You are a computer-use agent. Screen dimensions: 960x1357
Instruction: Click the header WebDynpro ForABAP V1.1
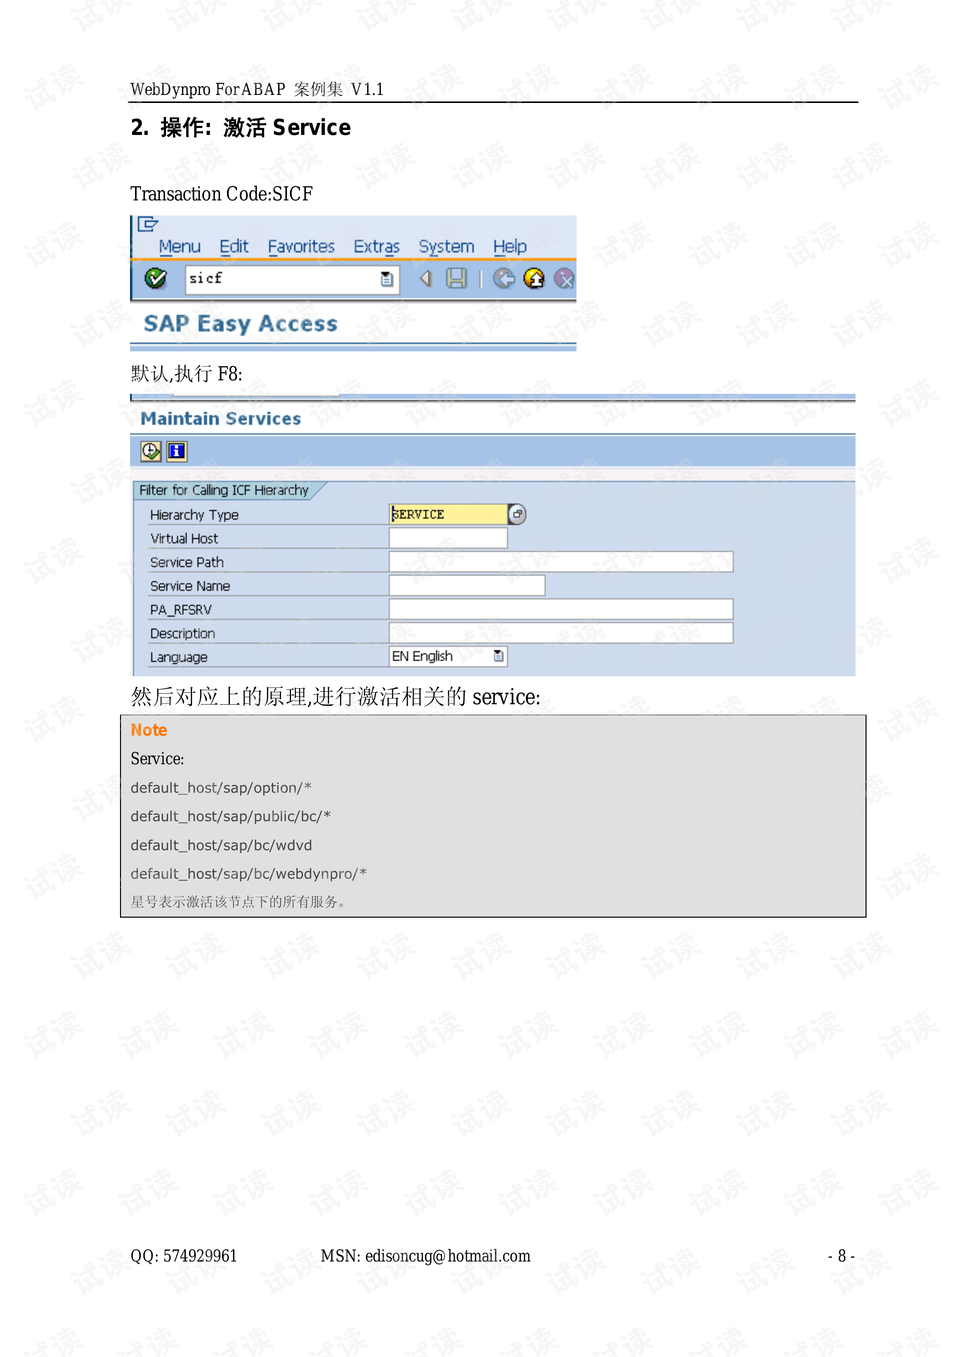tap(257, 89)
